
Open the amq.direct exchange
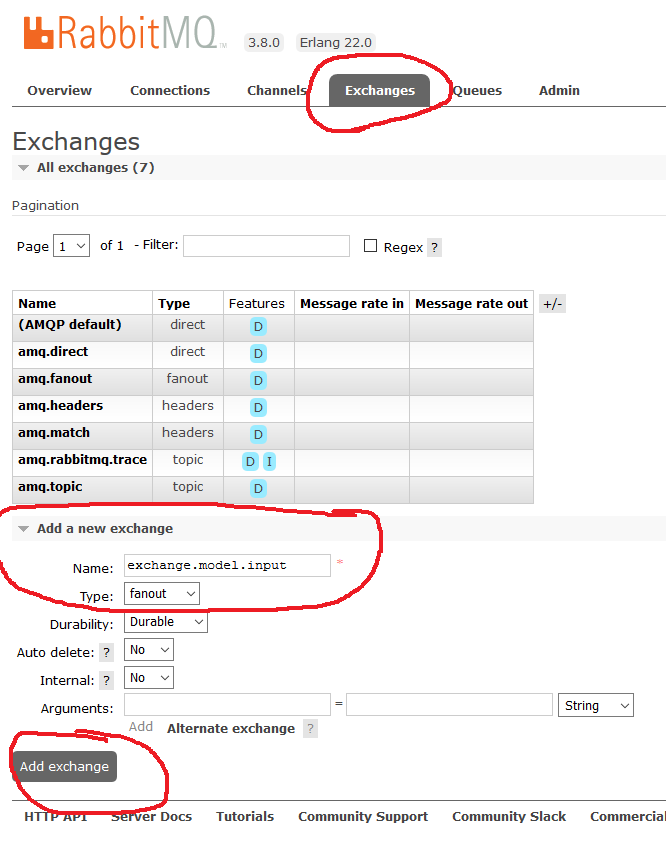click(53, 352)
